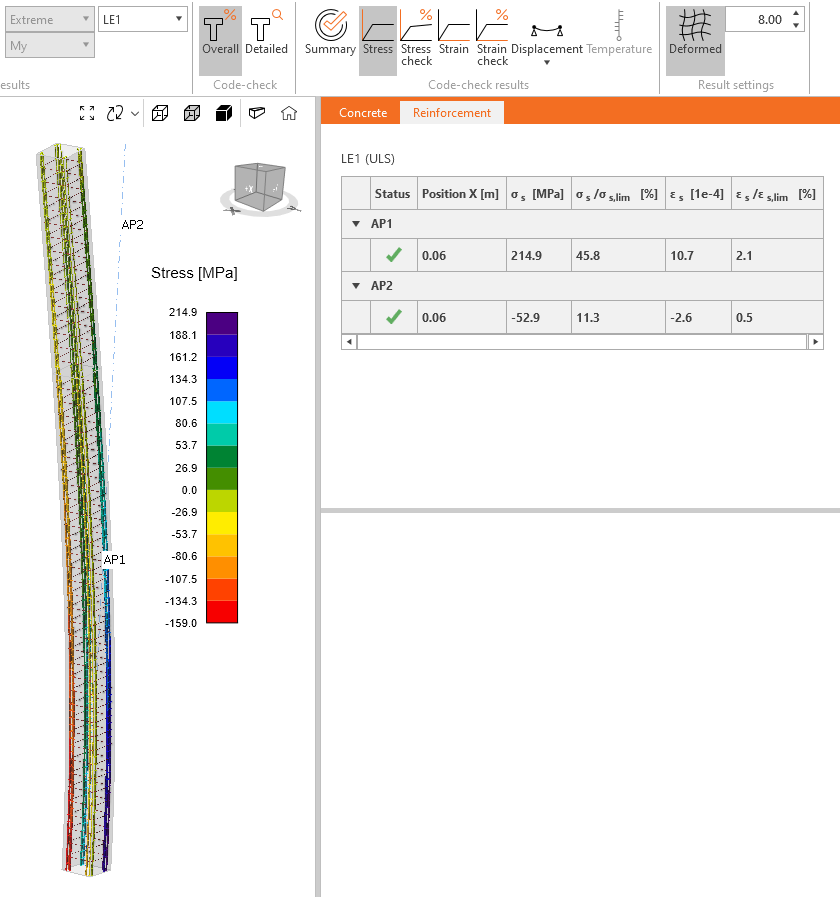Select the solid cube display mode
This screenshot has height=897, width=840.
224,113
